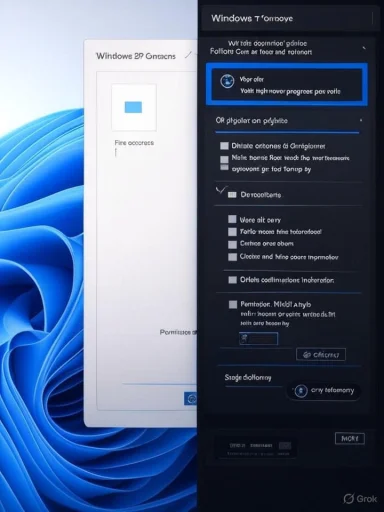Click the 'Windows T'ombeye' panel title
Screen dimensions: 384x512
[x=252, y=18]
